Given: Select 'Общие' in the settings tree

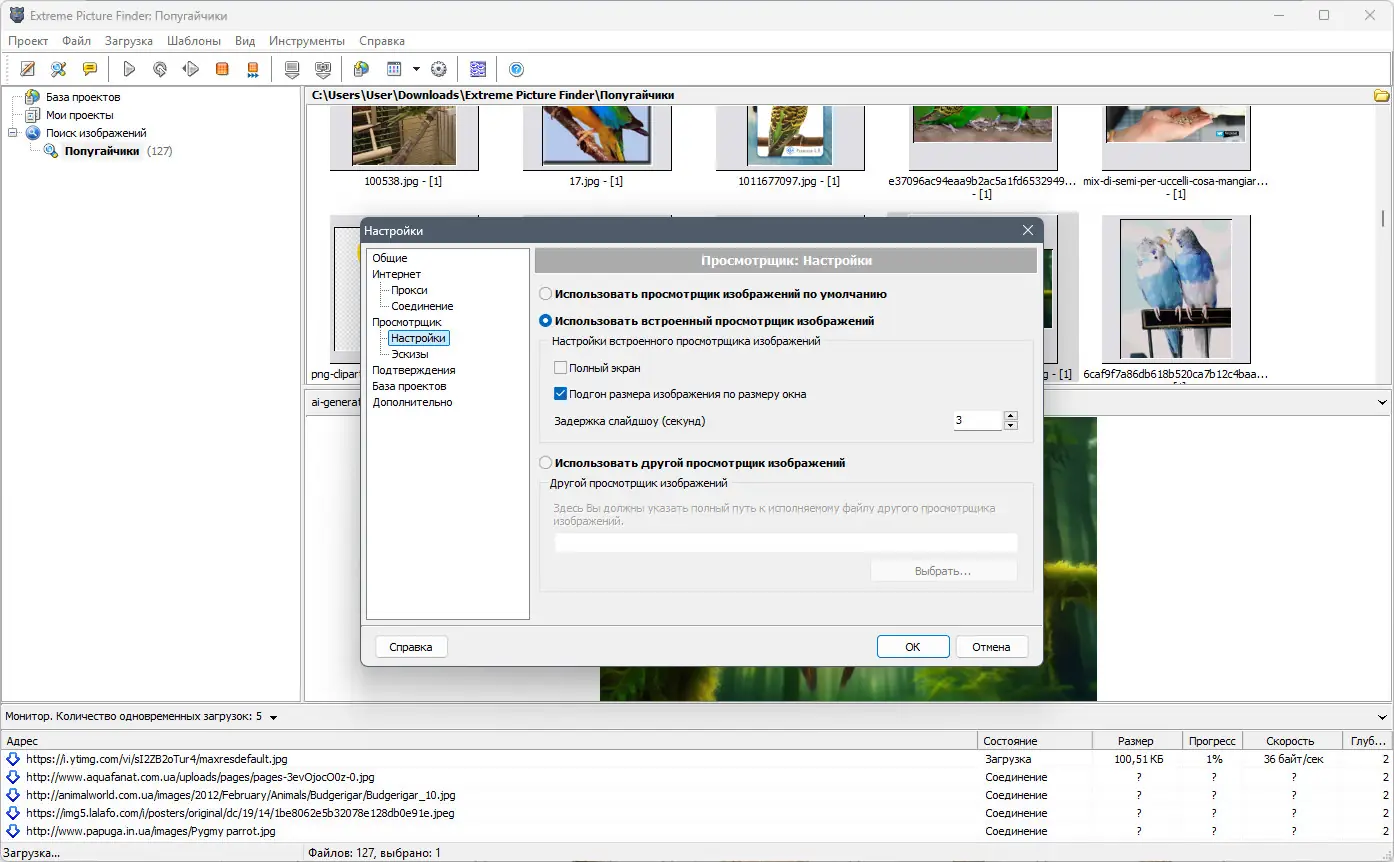Looking at the screenshot, I should tap(390, 258).
